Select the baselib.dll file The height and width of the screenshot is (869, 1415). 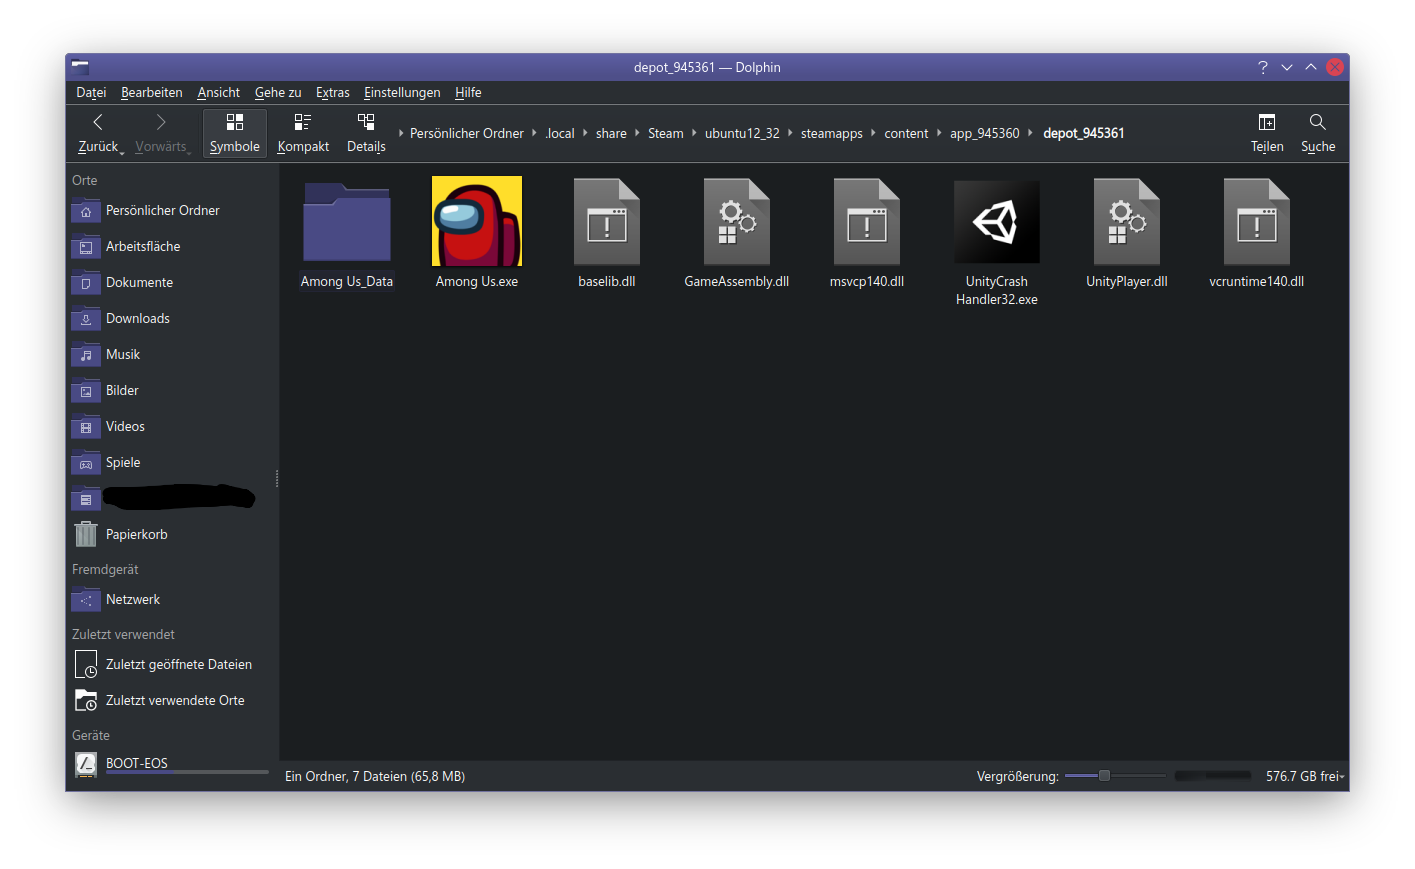(607, 234)
